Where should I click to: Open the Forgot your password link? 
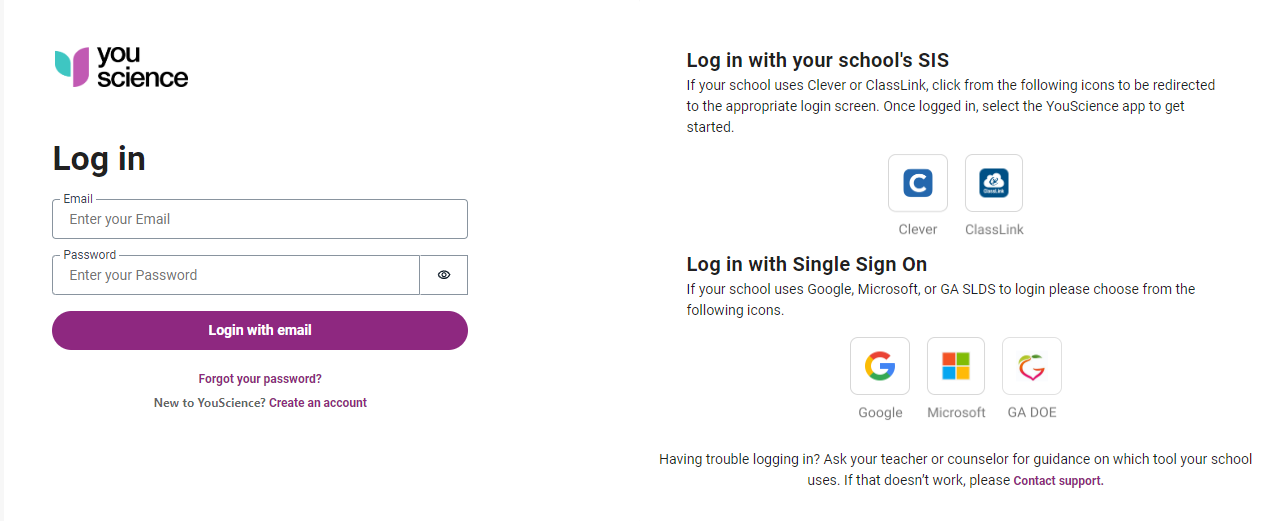pos(260,379)
